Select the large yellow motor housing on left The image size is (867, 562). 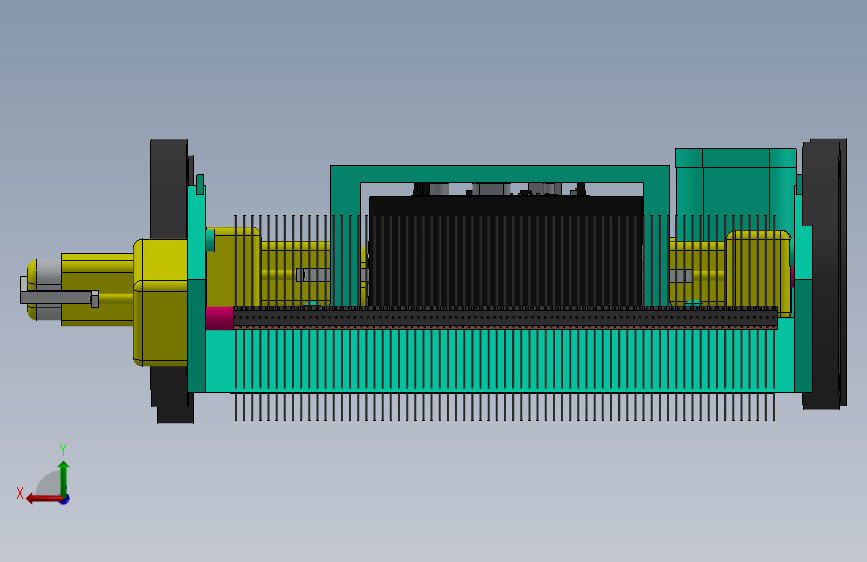pos(160,302)
